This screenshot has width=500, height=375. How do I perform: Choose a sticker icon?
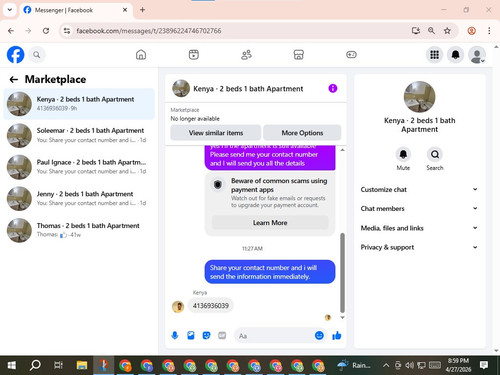206,335
